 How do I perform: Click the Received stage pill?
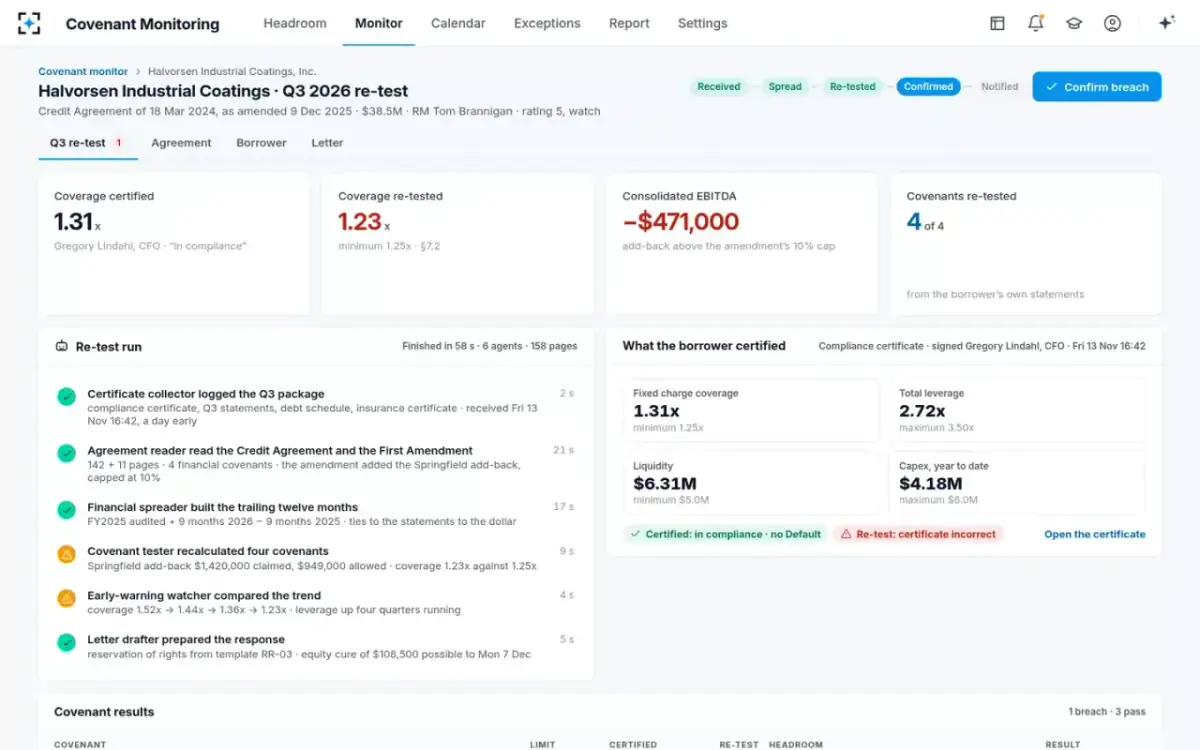719,87
